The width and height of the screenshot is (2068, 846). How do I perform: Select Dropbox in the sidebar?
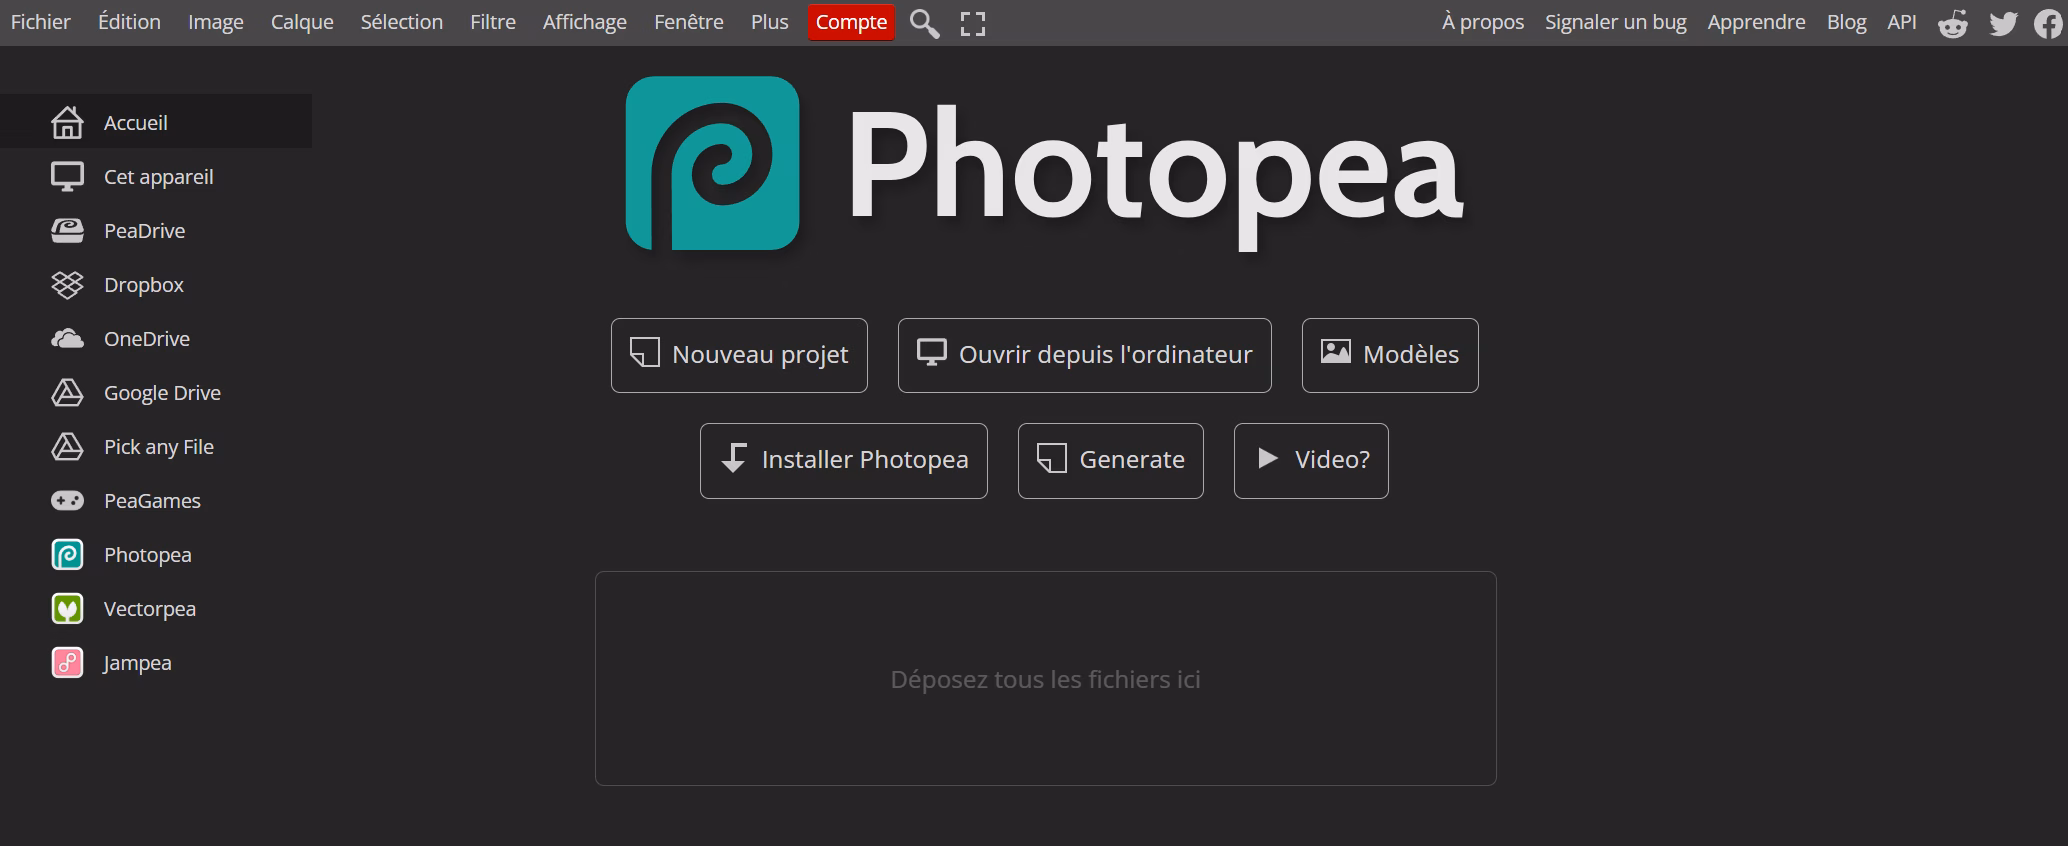tap(156, 284)
